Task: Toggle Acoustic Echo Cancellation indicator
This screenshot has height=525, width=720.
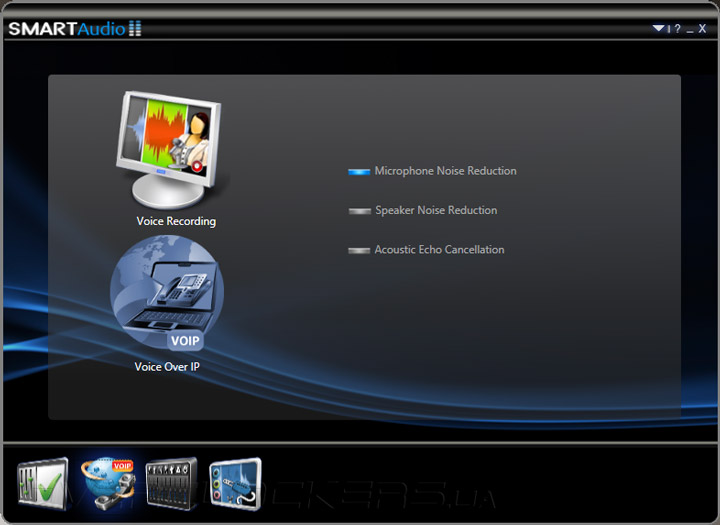Action: (x=359, y=250)
